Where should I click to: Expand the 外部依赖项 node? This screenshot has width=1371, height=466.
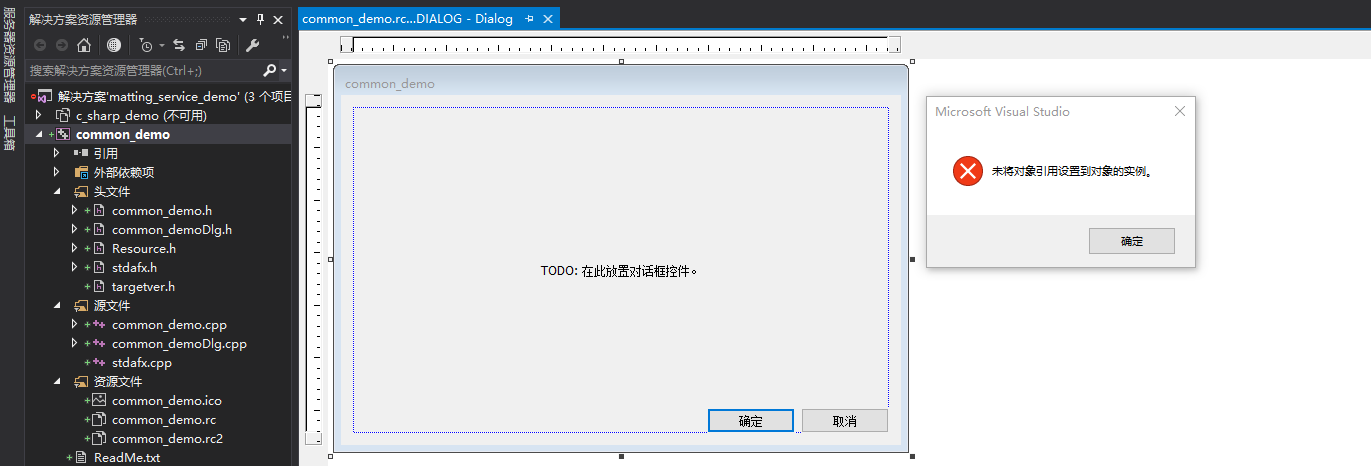pos(57,173)
